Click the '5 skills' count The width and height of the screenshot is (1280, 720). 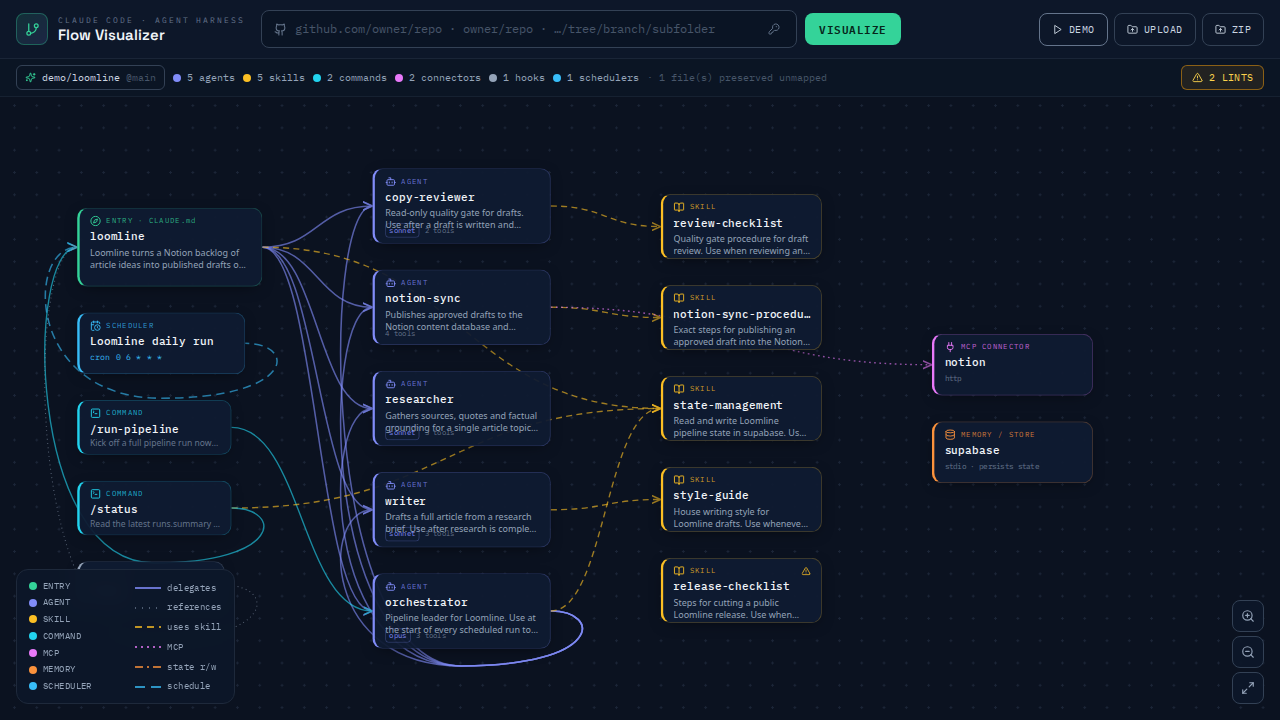pos(274,78)
